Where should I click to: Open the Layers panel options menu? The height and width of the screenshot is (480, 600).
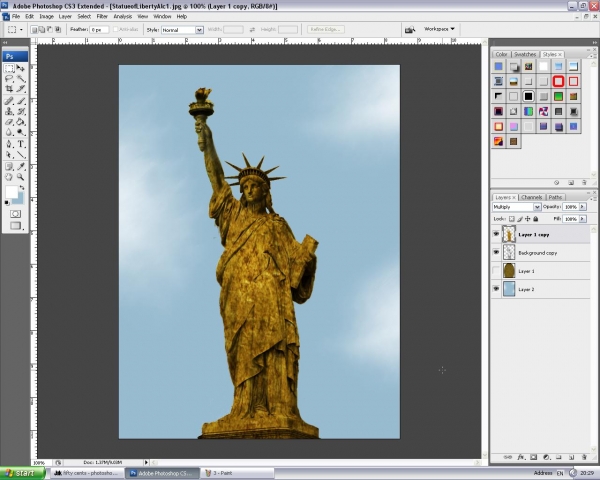[592, 198]
